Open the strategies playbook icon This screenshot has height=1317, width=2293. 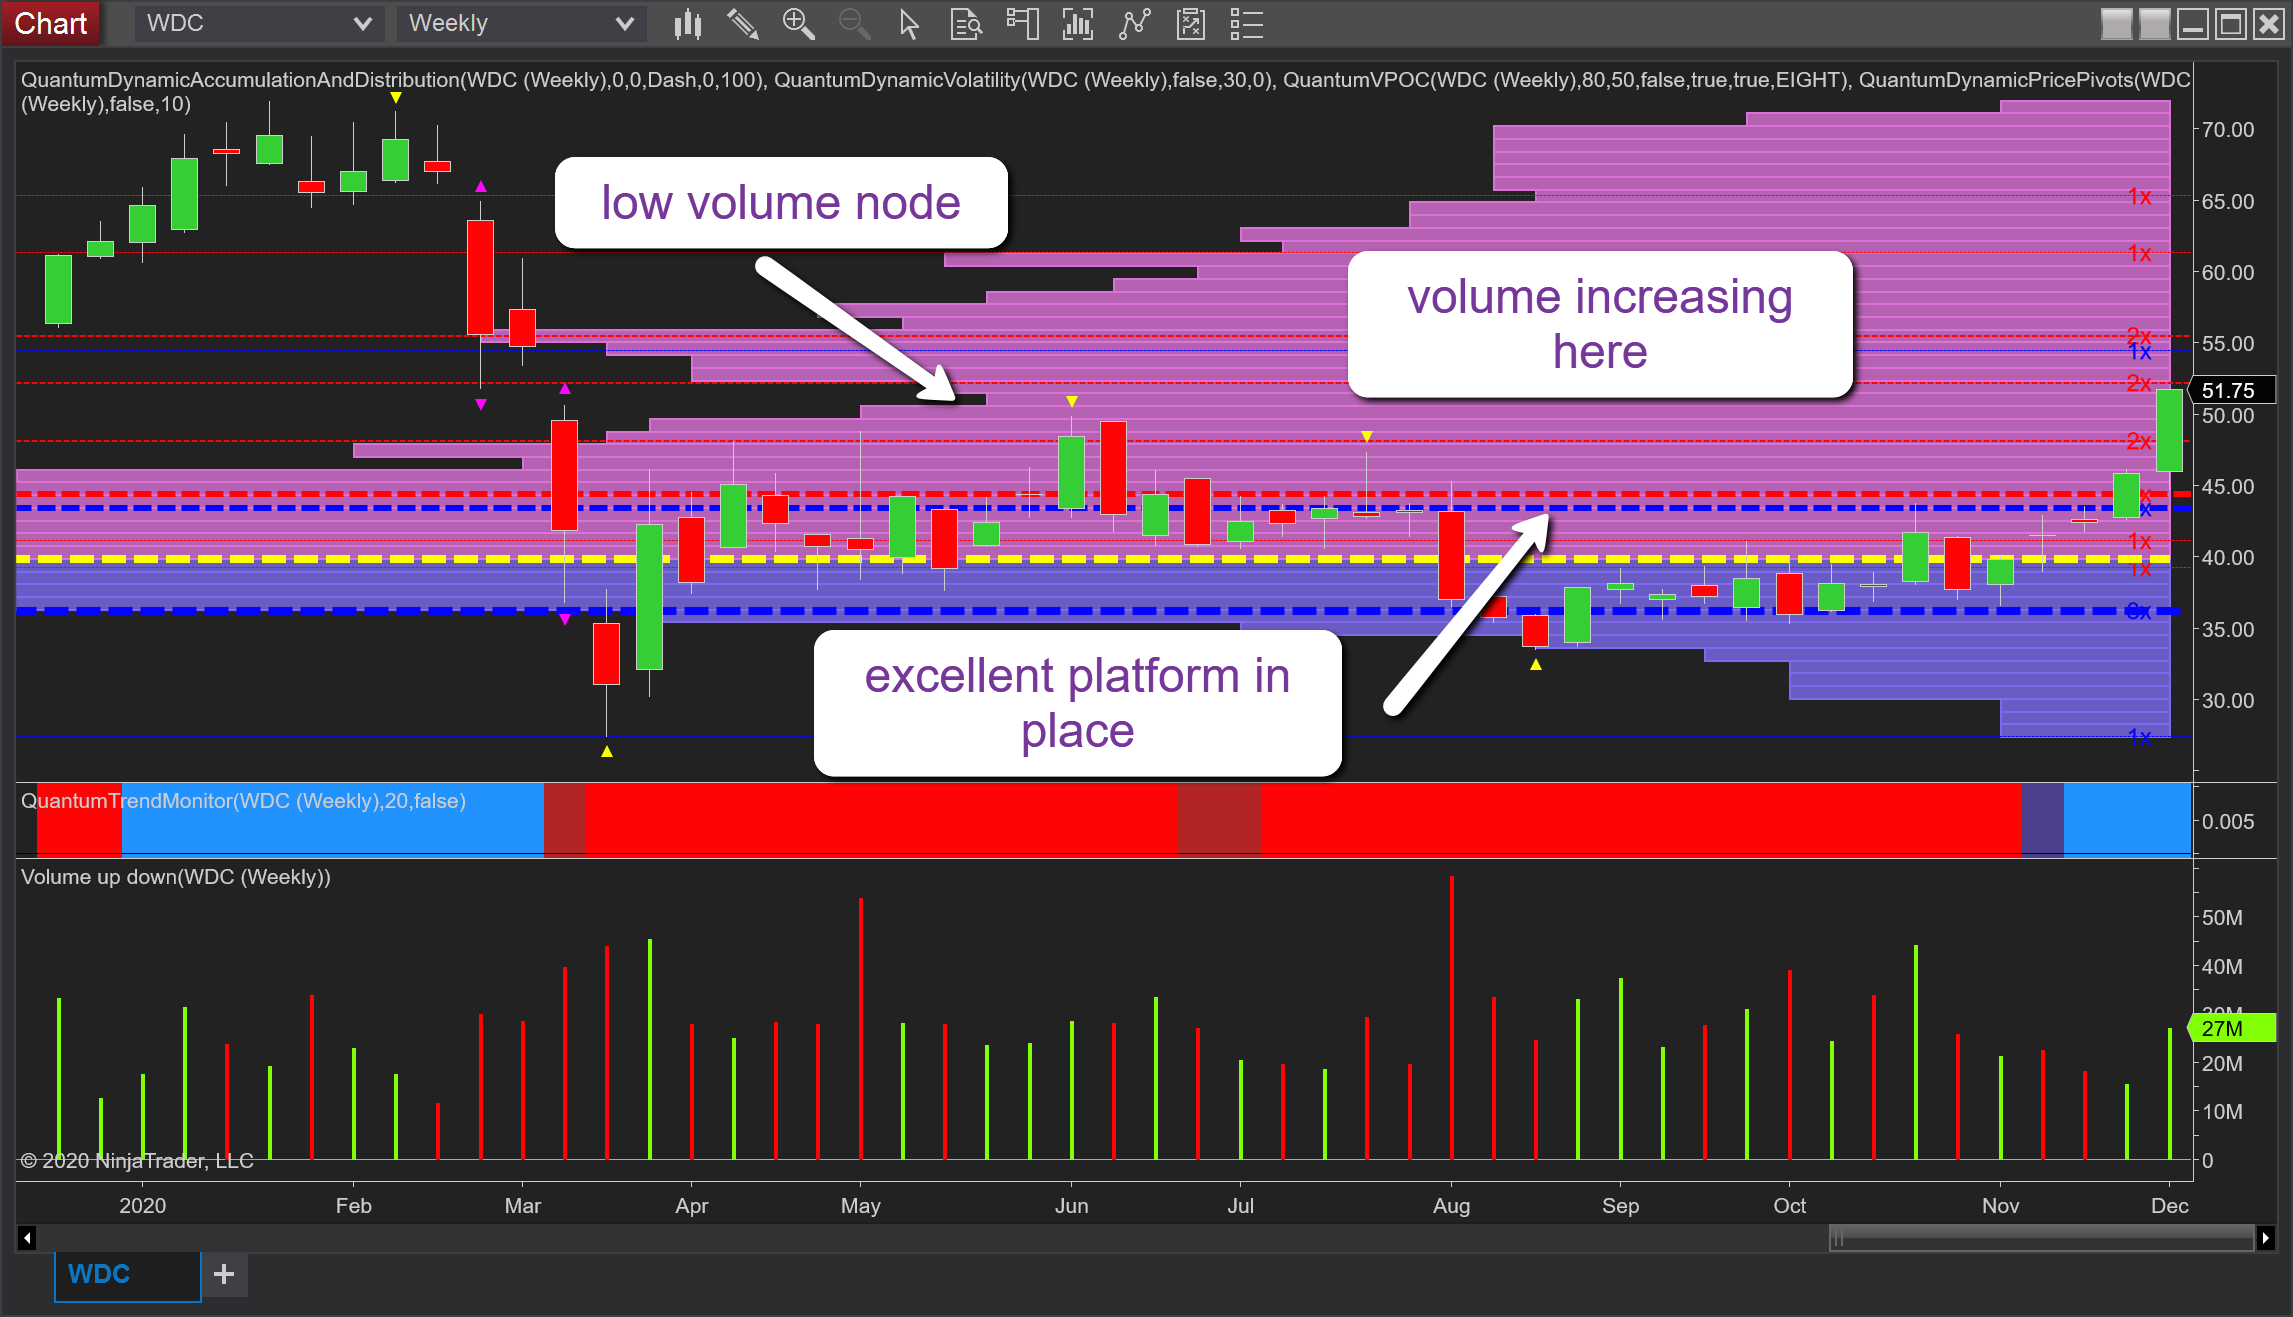[1190, 24]
